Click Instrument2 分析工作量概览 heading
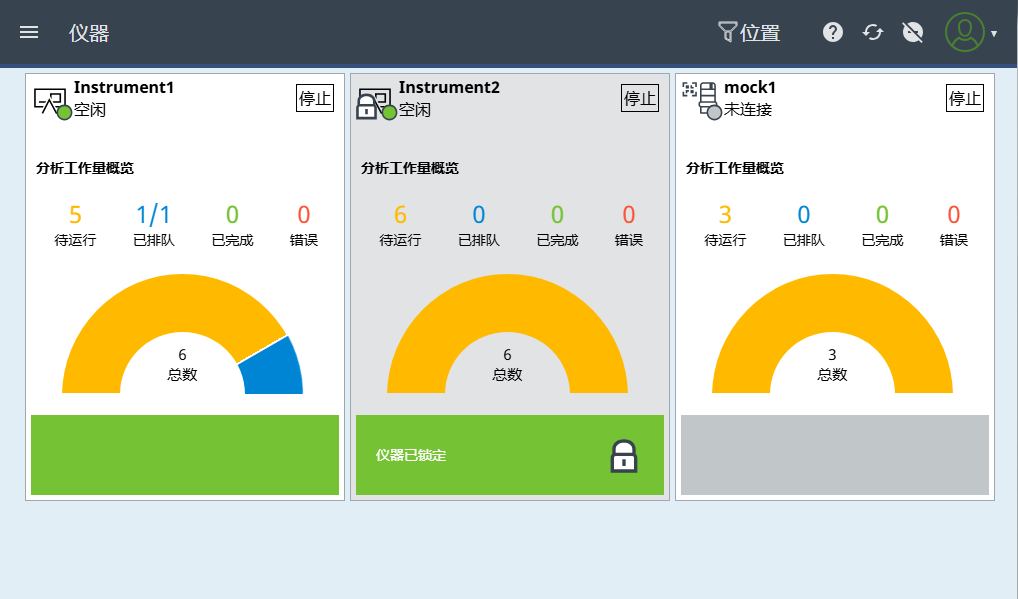Viewport: 1018px width, 599px height. click(410, 168)
